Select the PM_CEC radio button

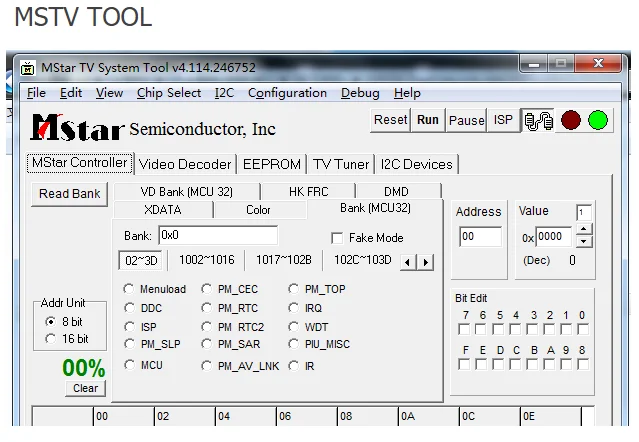207,289
